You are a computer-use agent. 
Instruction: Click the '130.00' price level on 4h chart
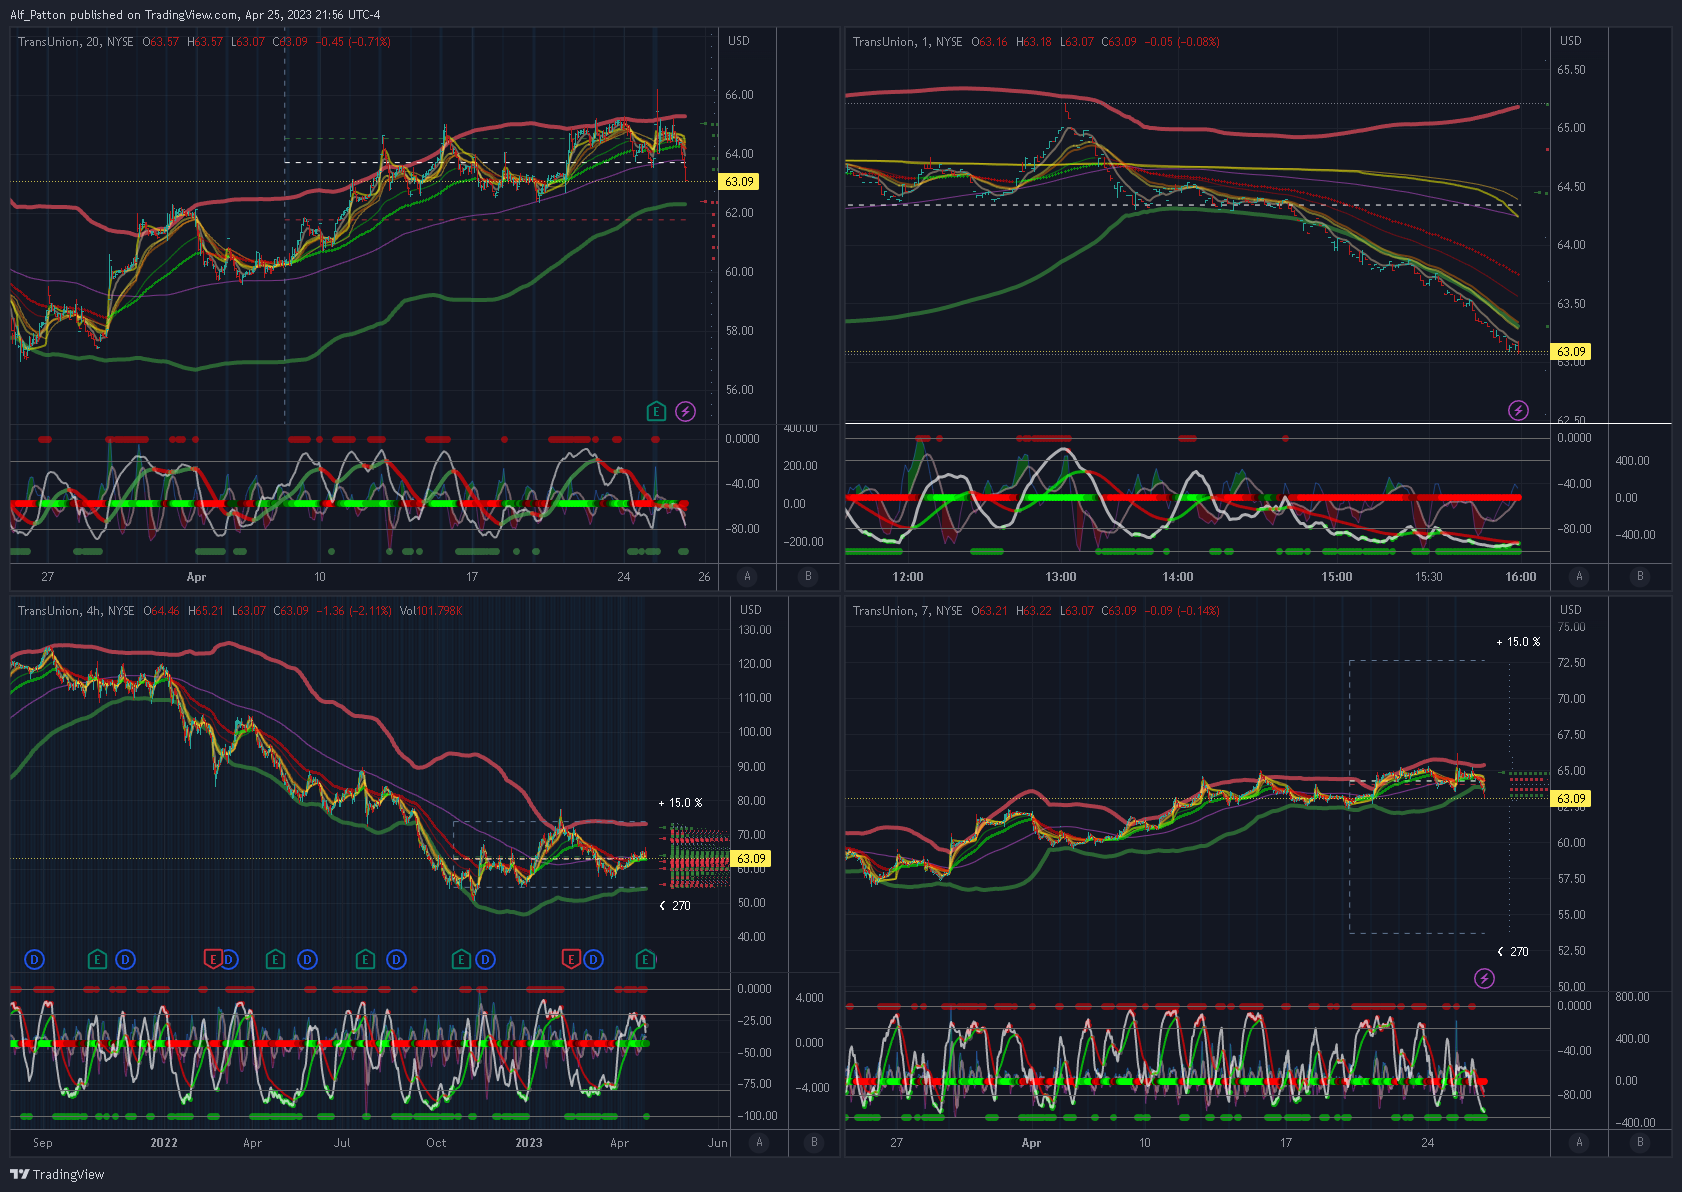755,630
